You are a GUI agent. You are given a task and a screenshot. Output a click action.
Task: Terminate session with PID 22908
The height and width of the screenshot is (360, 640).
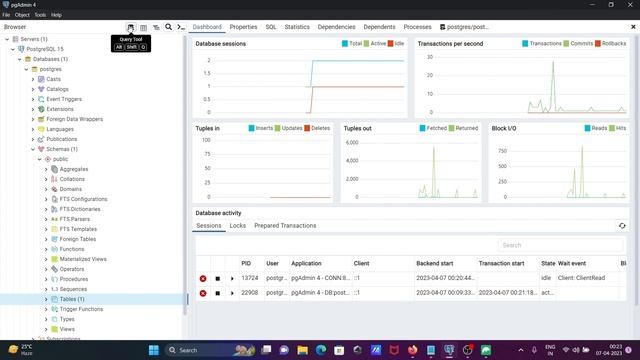coord(203,293)
